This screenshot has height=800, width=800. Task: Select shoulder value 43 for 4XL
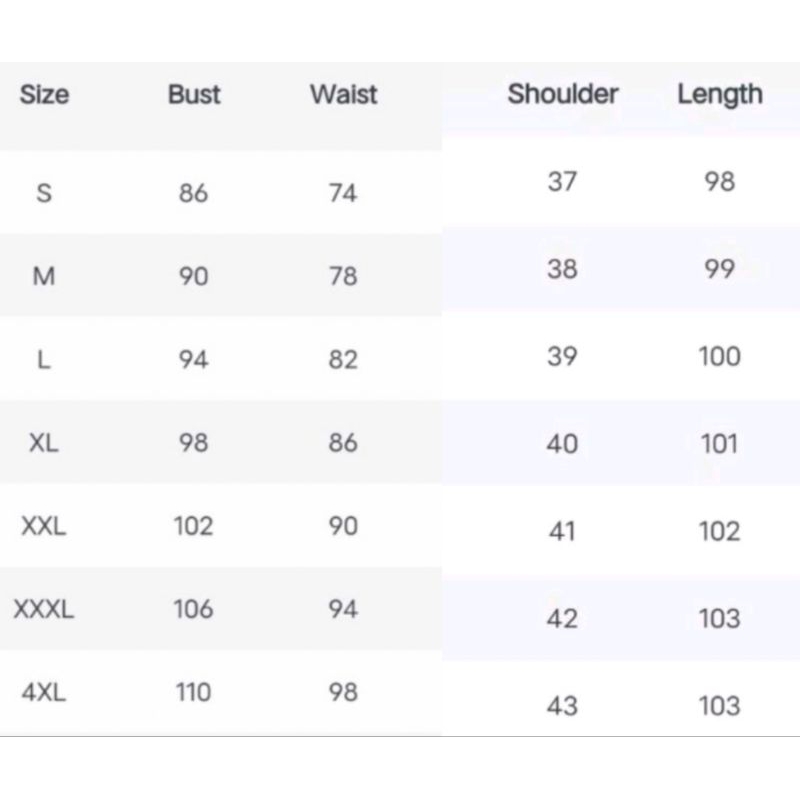(562, 706)
